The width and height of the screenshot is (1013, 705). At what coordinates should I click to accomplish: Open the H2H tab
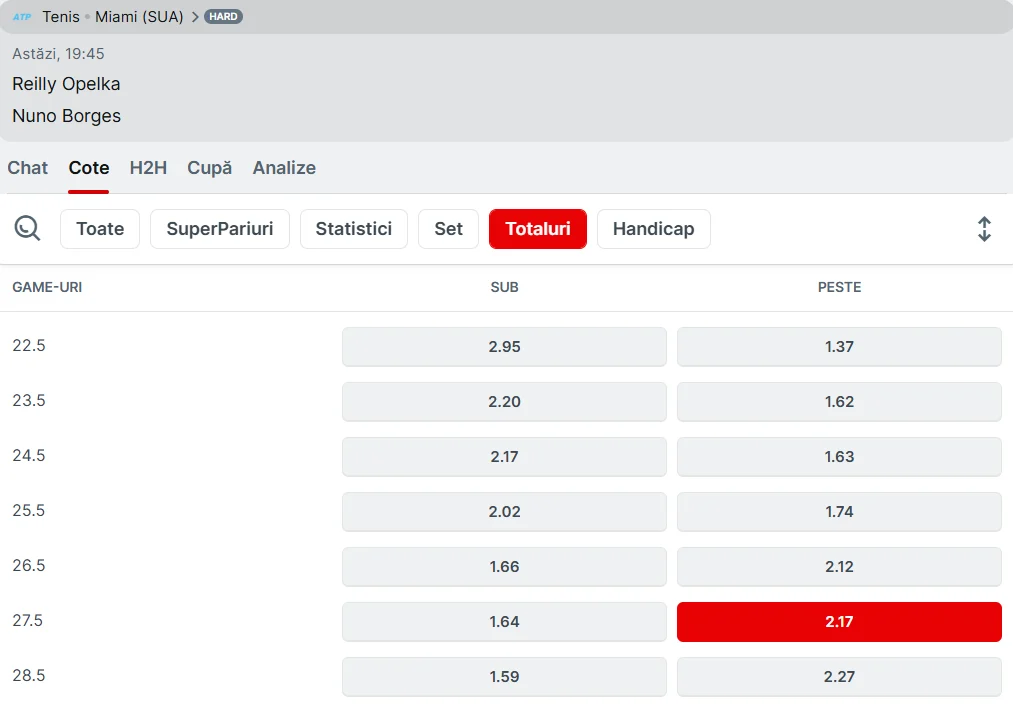click(148, 168)
